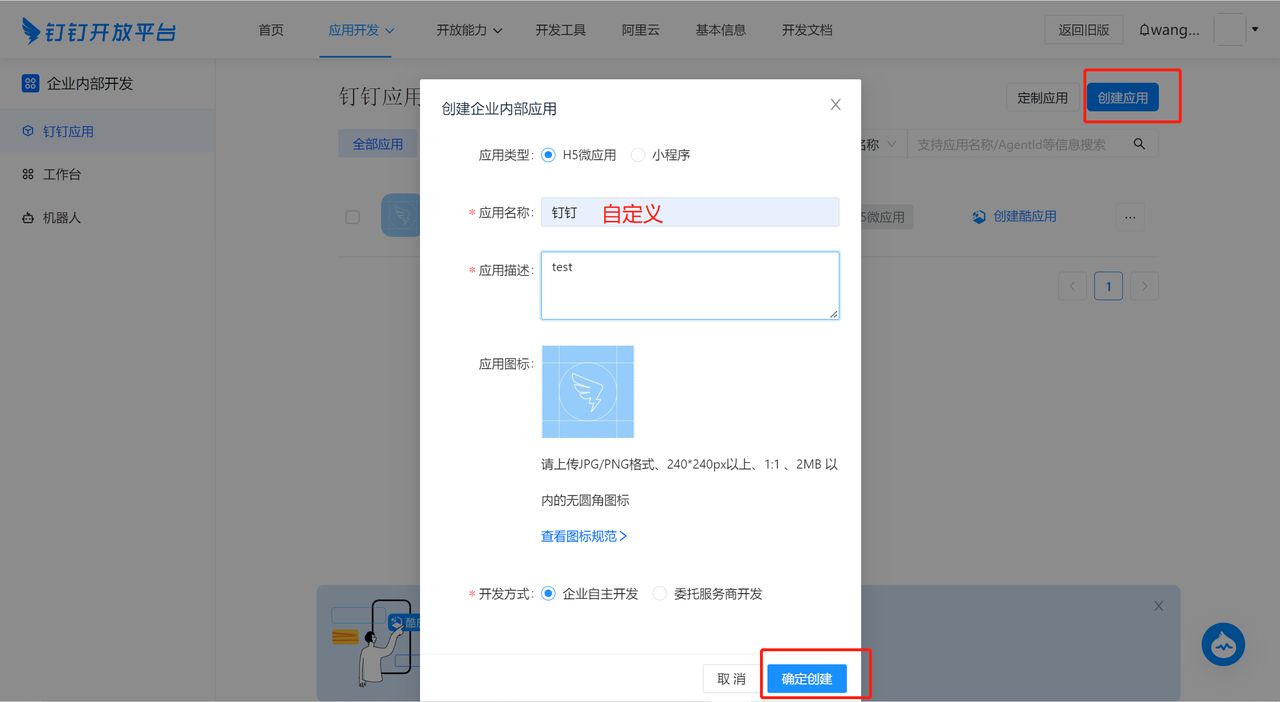Focus the 应用描述 text area
The width and height of the screenshot is (1280, 702).
click(x=690, y=286)
